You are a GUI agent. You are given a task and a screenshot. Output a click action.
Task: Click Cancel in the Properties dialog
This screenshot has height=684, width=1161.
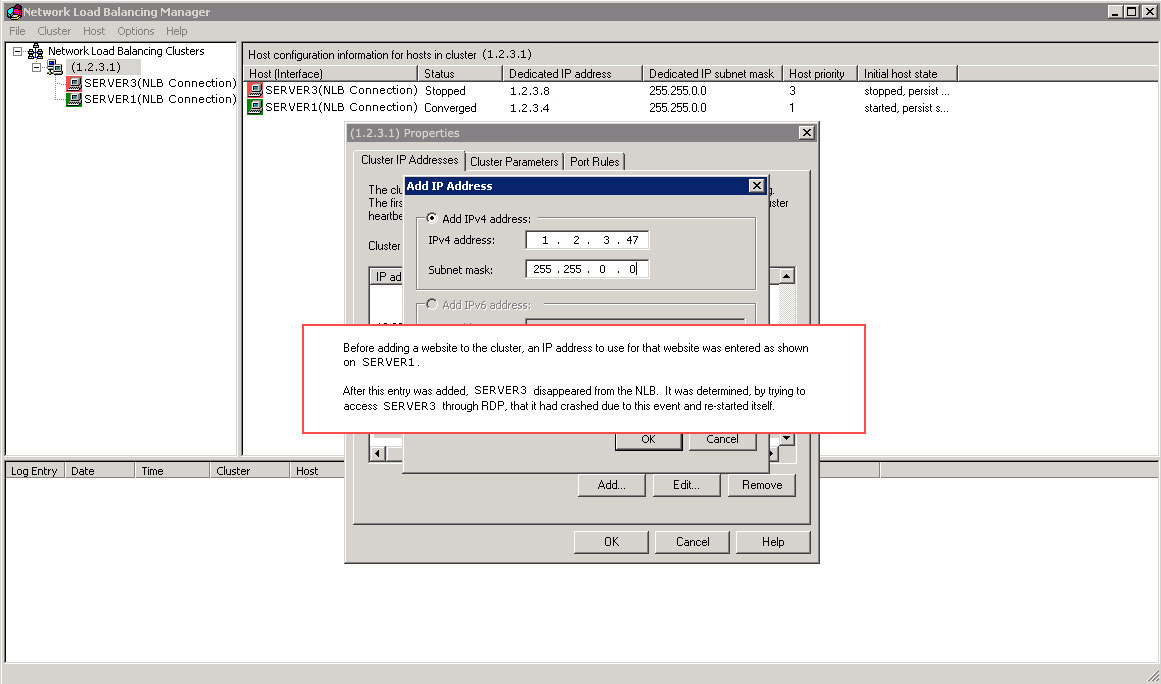point(692,542)
